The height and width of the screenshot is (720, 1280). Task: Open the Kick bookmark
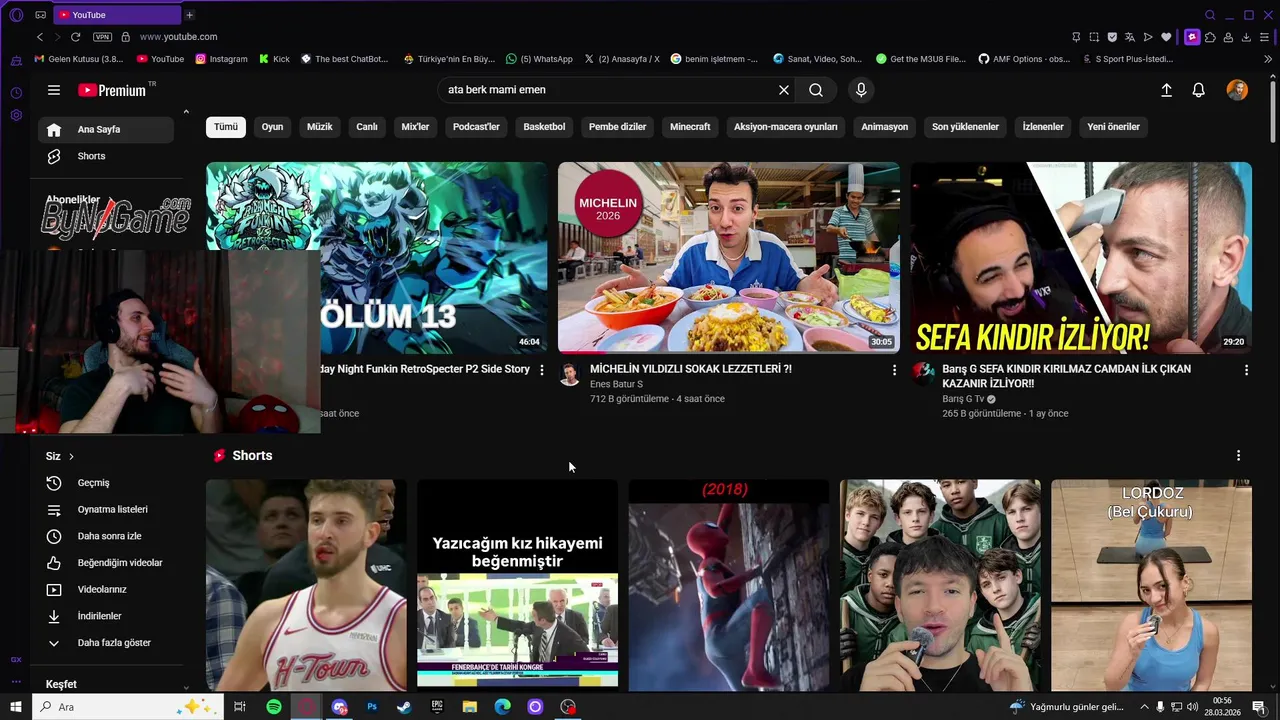(274, 59)
